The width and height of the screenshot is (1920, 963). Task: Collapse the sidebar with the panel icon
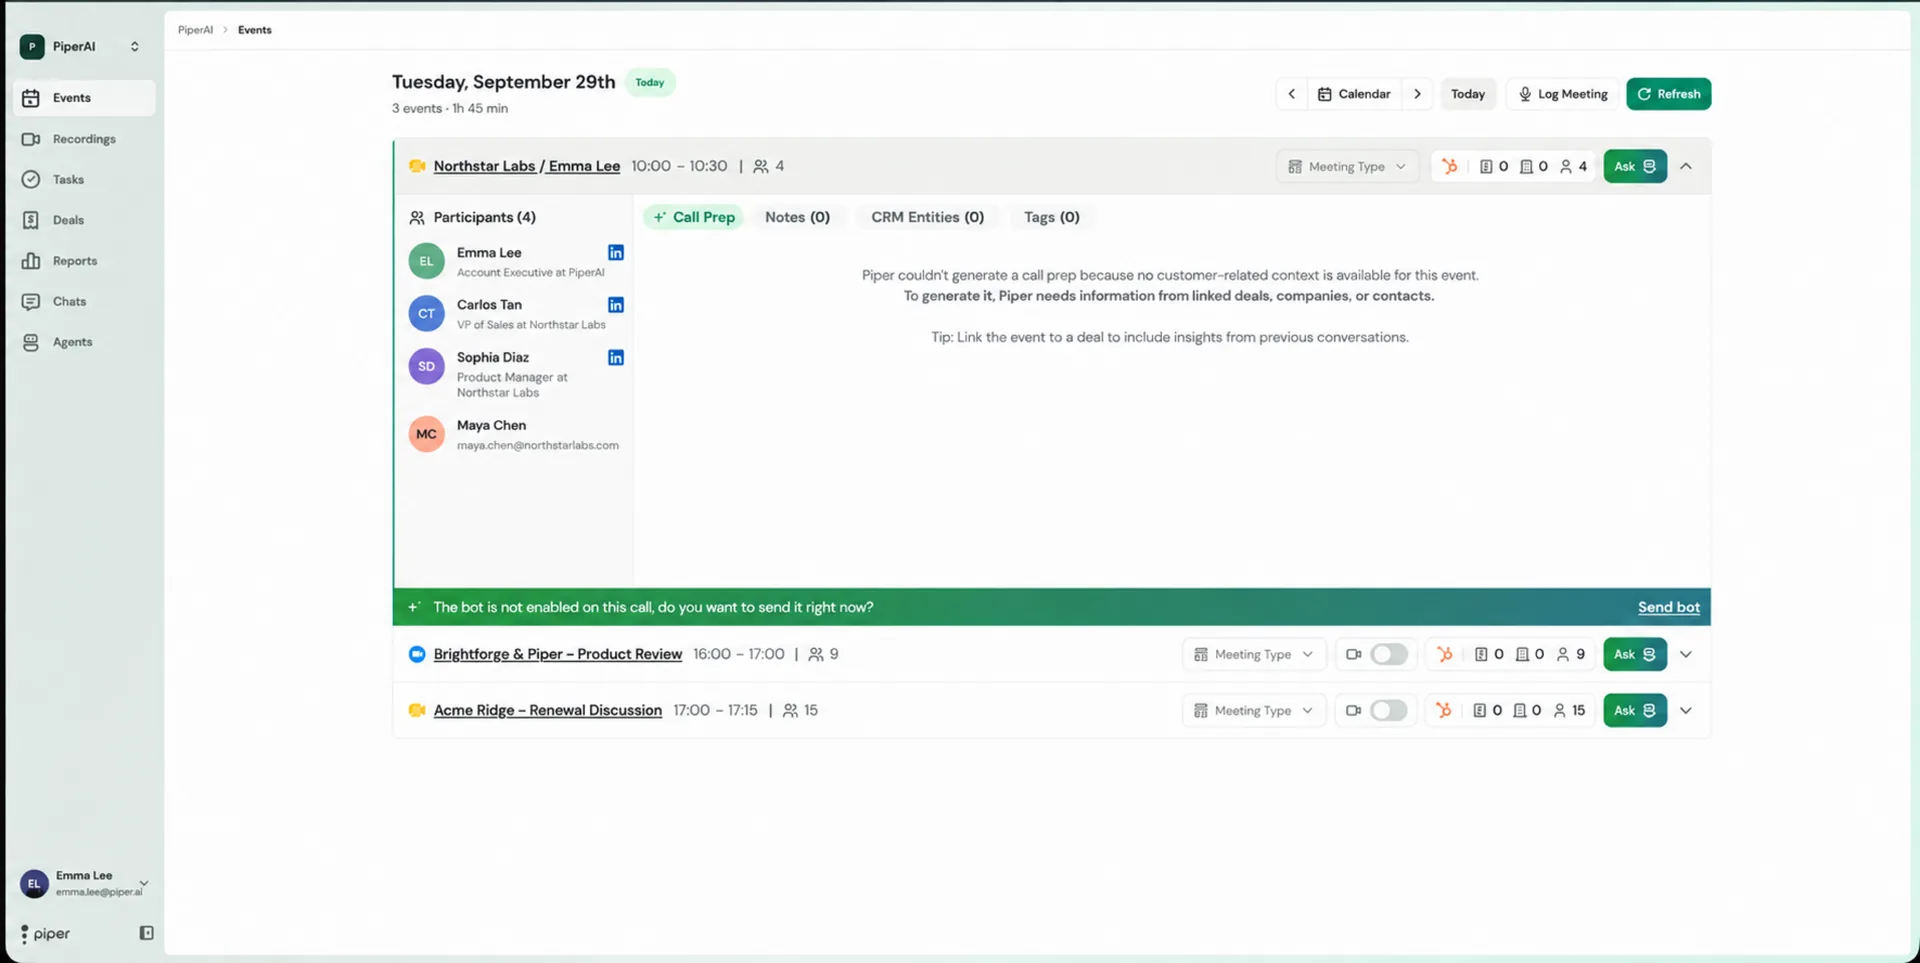(146, 933)
